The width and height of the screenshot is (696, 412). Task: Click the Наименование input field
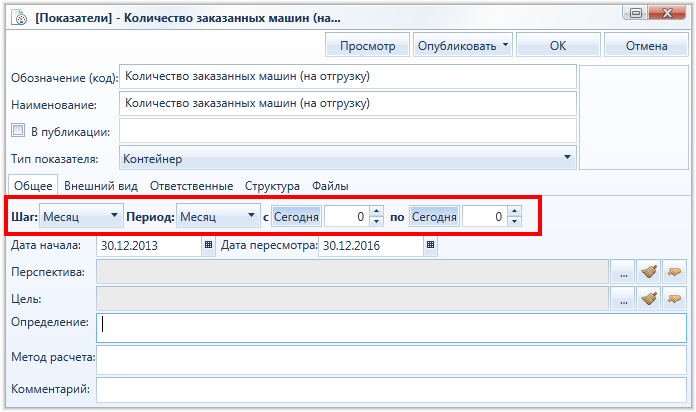click(348, 103)
